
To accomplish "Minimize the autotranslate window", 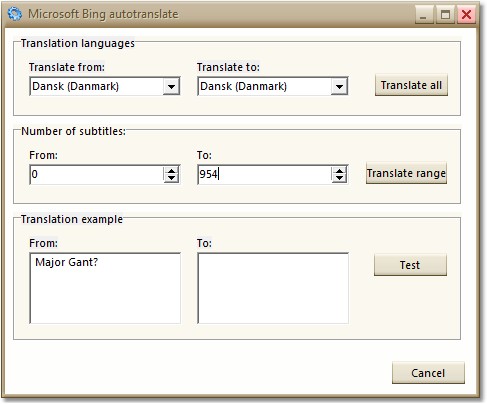I will click(x=424, y=14).
